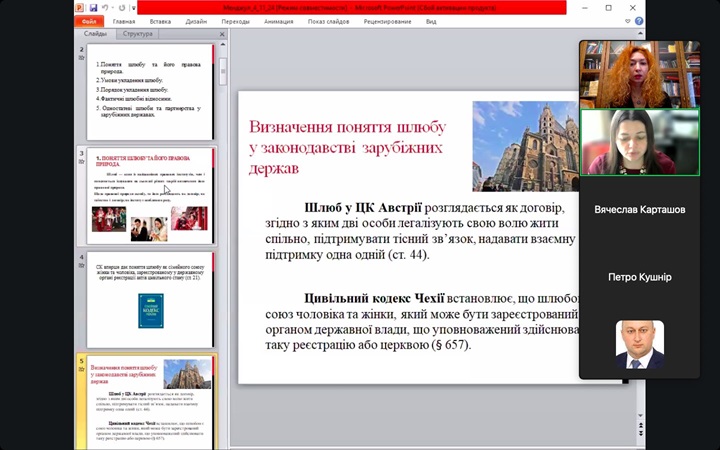Select slide 2 thumbnail with numbered list
The width and height of the screenshot is (720, 450).
[x=149, y=92]
